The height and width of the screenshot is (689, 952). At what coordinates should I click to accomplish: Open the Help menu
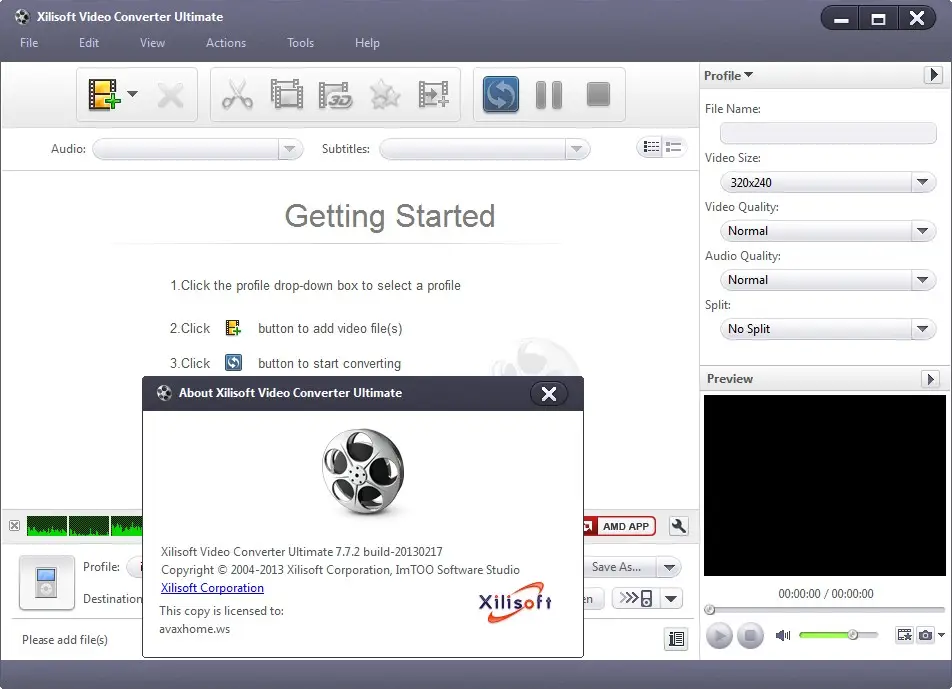(x=367, y=42)
